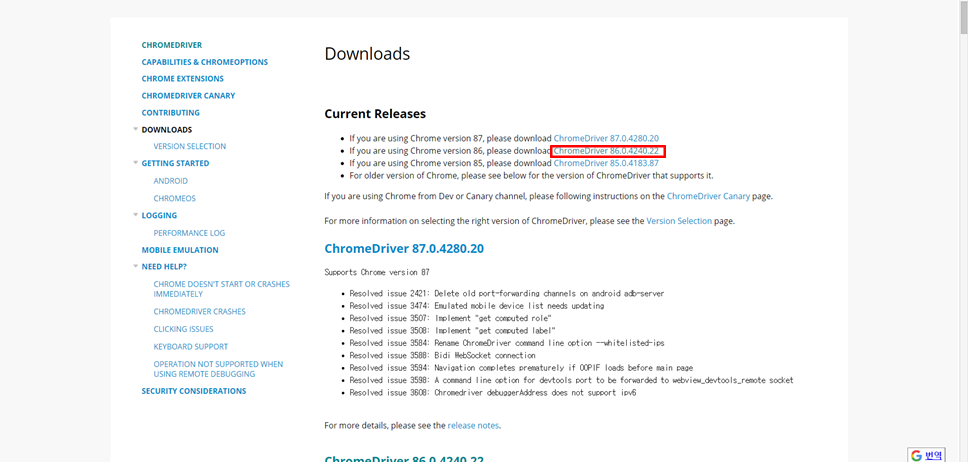Open Chrome Extensions sidebar link
This screenshot has height=462, width=968.
182,79
